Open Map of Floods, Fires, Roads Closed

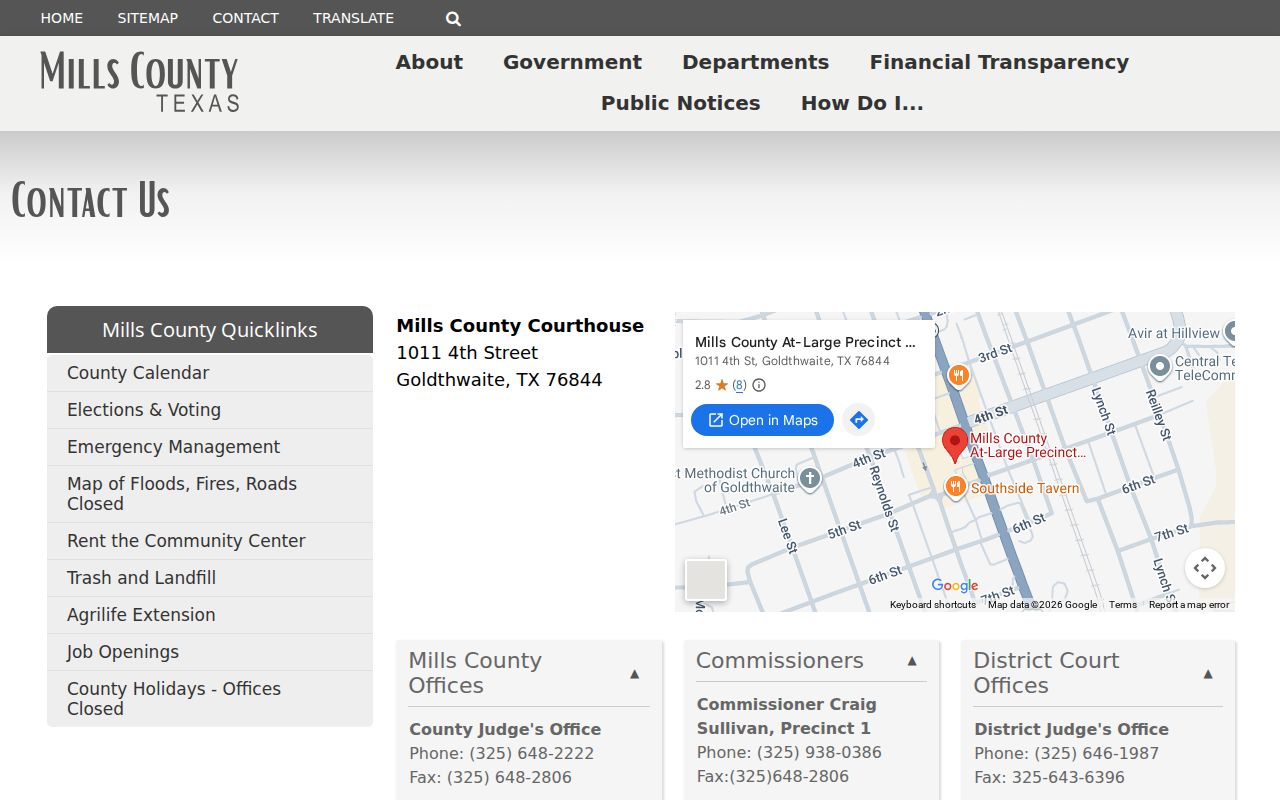pyautogui.click(x=210, y=494)
